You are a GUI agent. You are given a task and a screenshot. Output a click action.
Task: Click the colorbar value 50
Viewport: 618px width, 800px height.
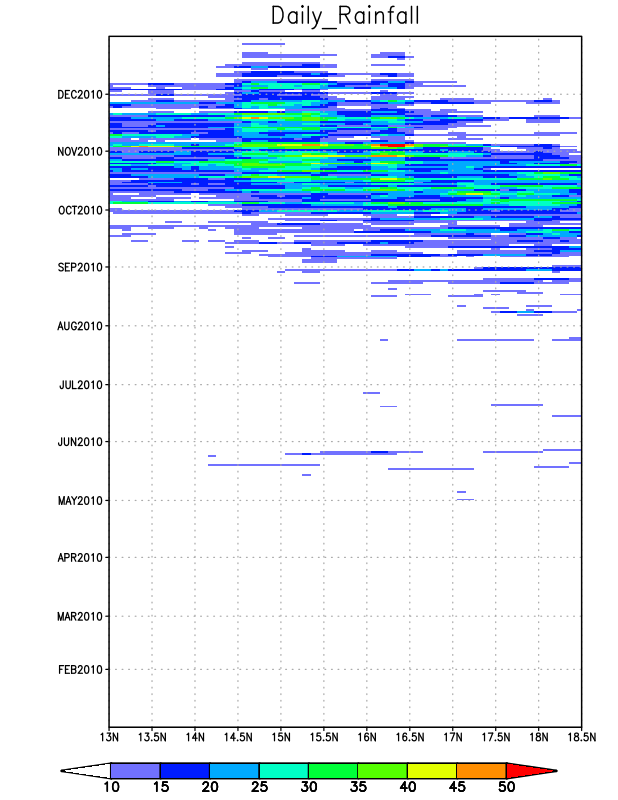[506, 787]
